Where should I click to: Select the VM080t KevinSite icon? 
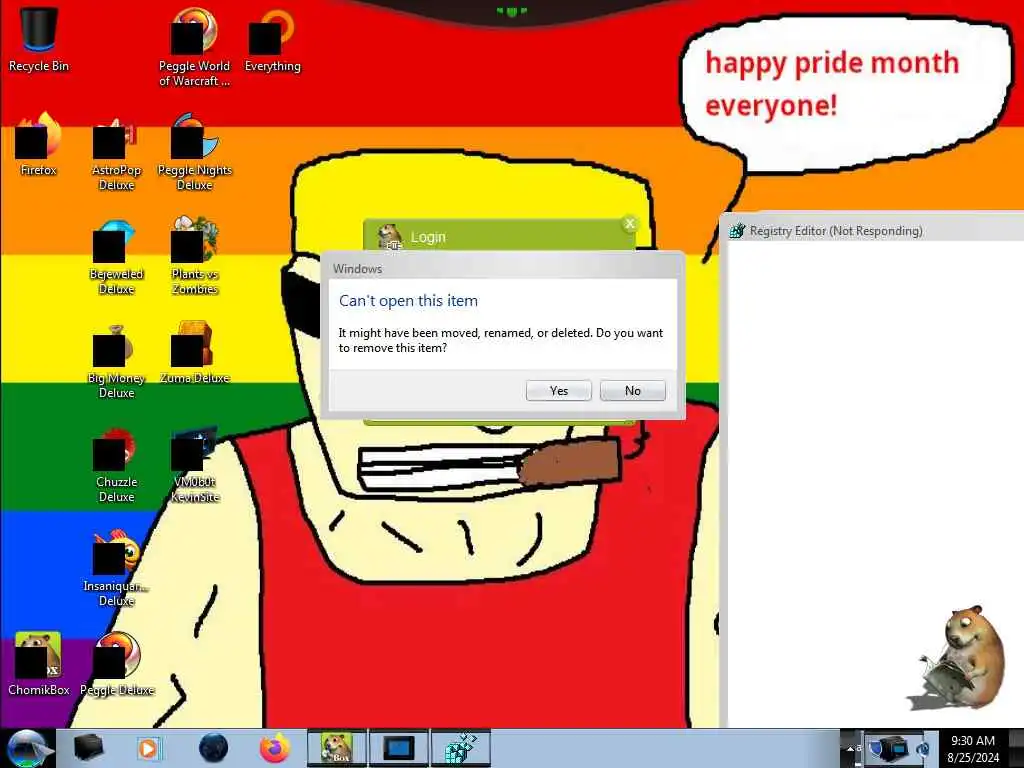pyautogui.click(x=195, y=463)
